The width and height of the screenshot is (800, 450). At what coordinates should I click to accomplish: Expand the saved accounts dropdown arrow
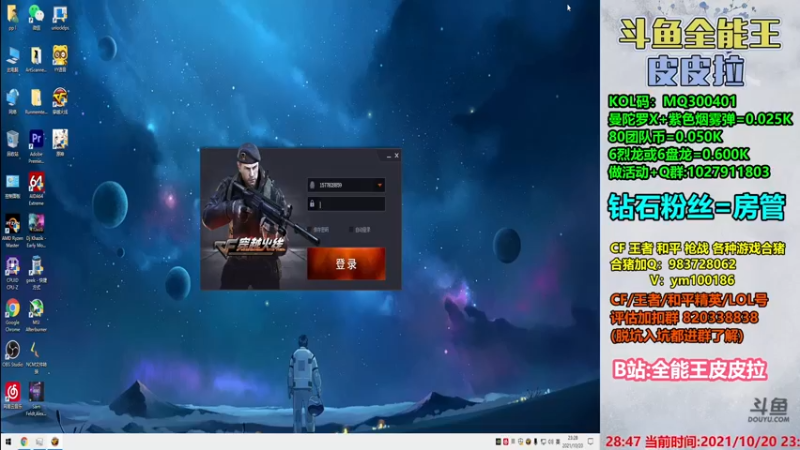[x=380, y=185]
